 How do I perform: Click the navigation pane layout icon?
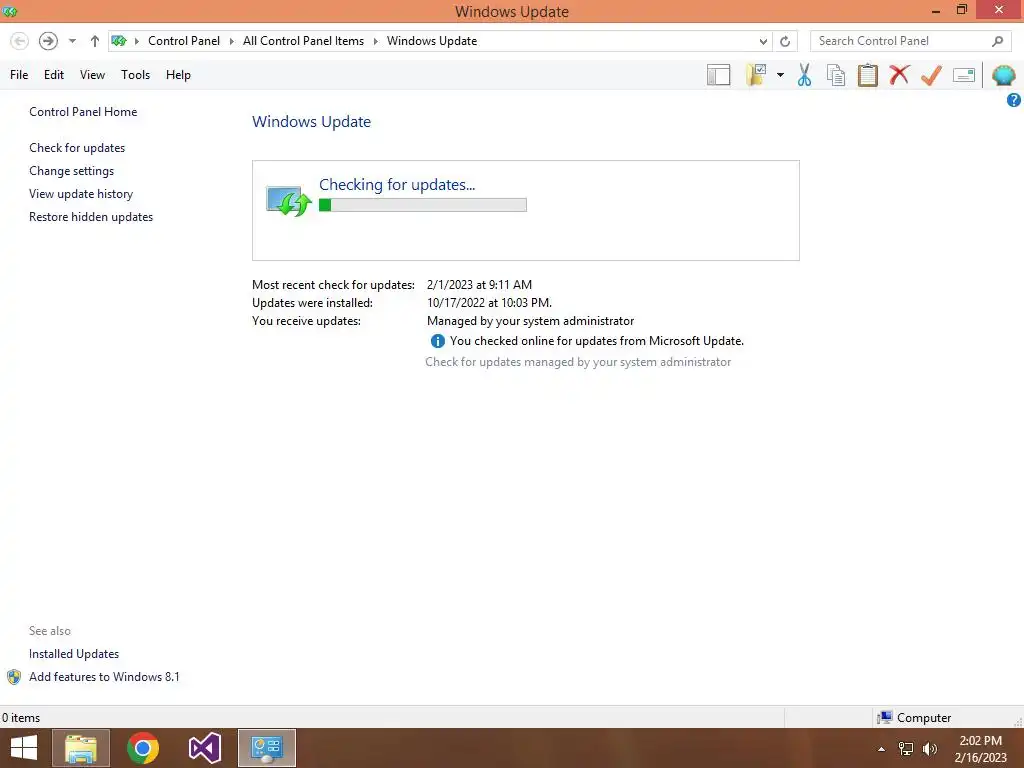[718, 75]
